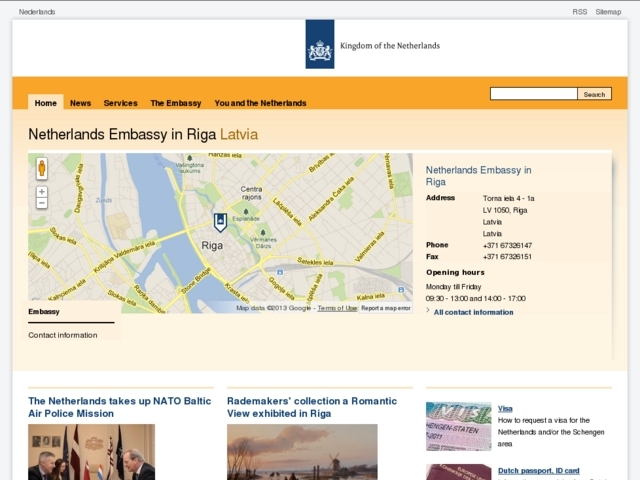Click the Dutch passport thumbnail image
The height and width of the screenshot is (480, 640).
click(x=458, y=472)
